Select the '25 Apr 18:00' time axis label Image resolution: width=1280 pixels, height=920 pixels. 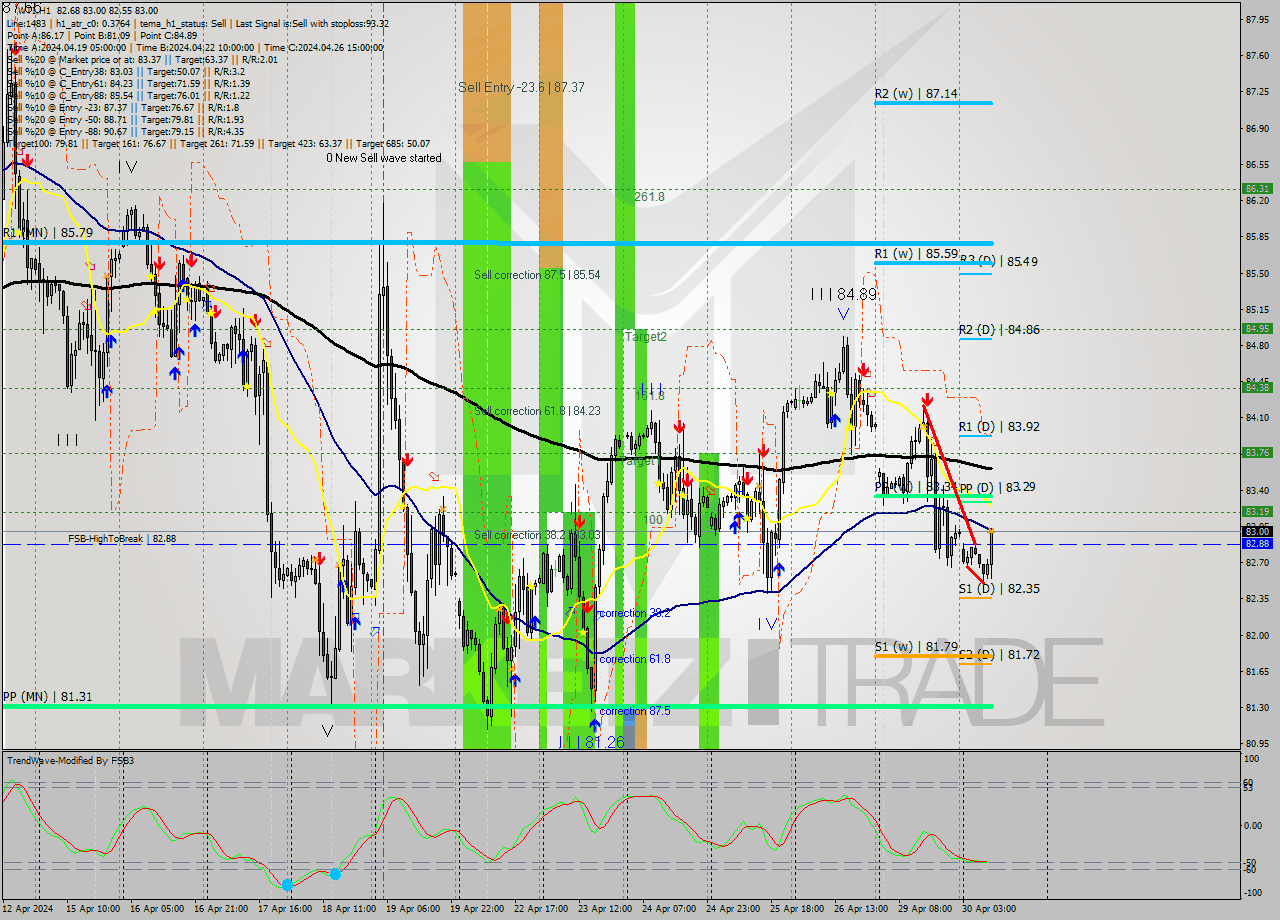[796, 909]
